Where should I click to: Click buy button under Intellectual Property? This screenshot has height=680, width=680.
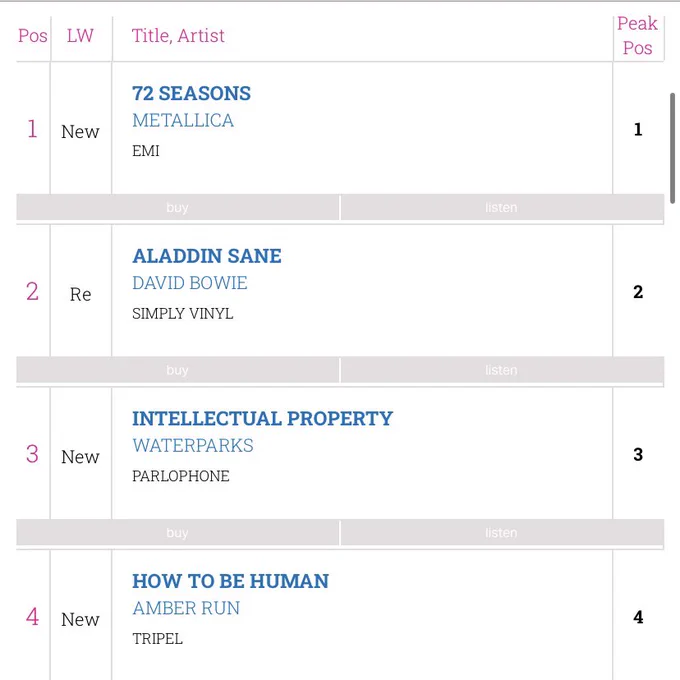178,533
